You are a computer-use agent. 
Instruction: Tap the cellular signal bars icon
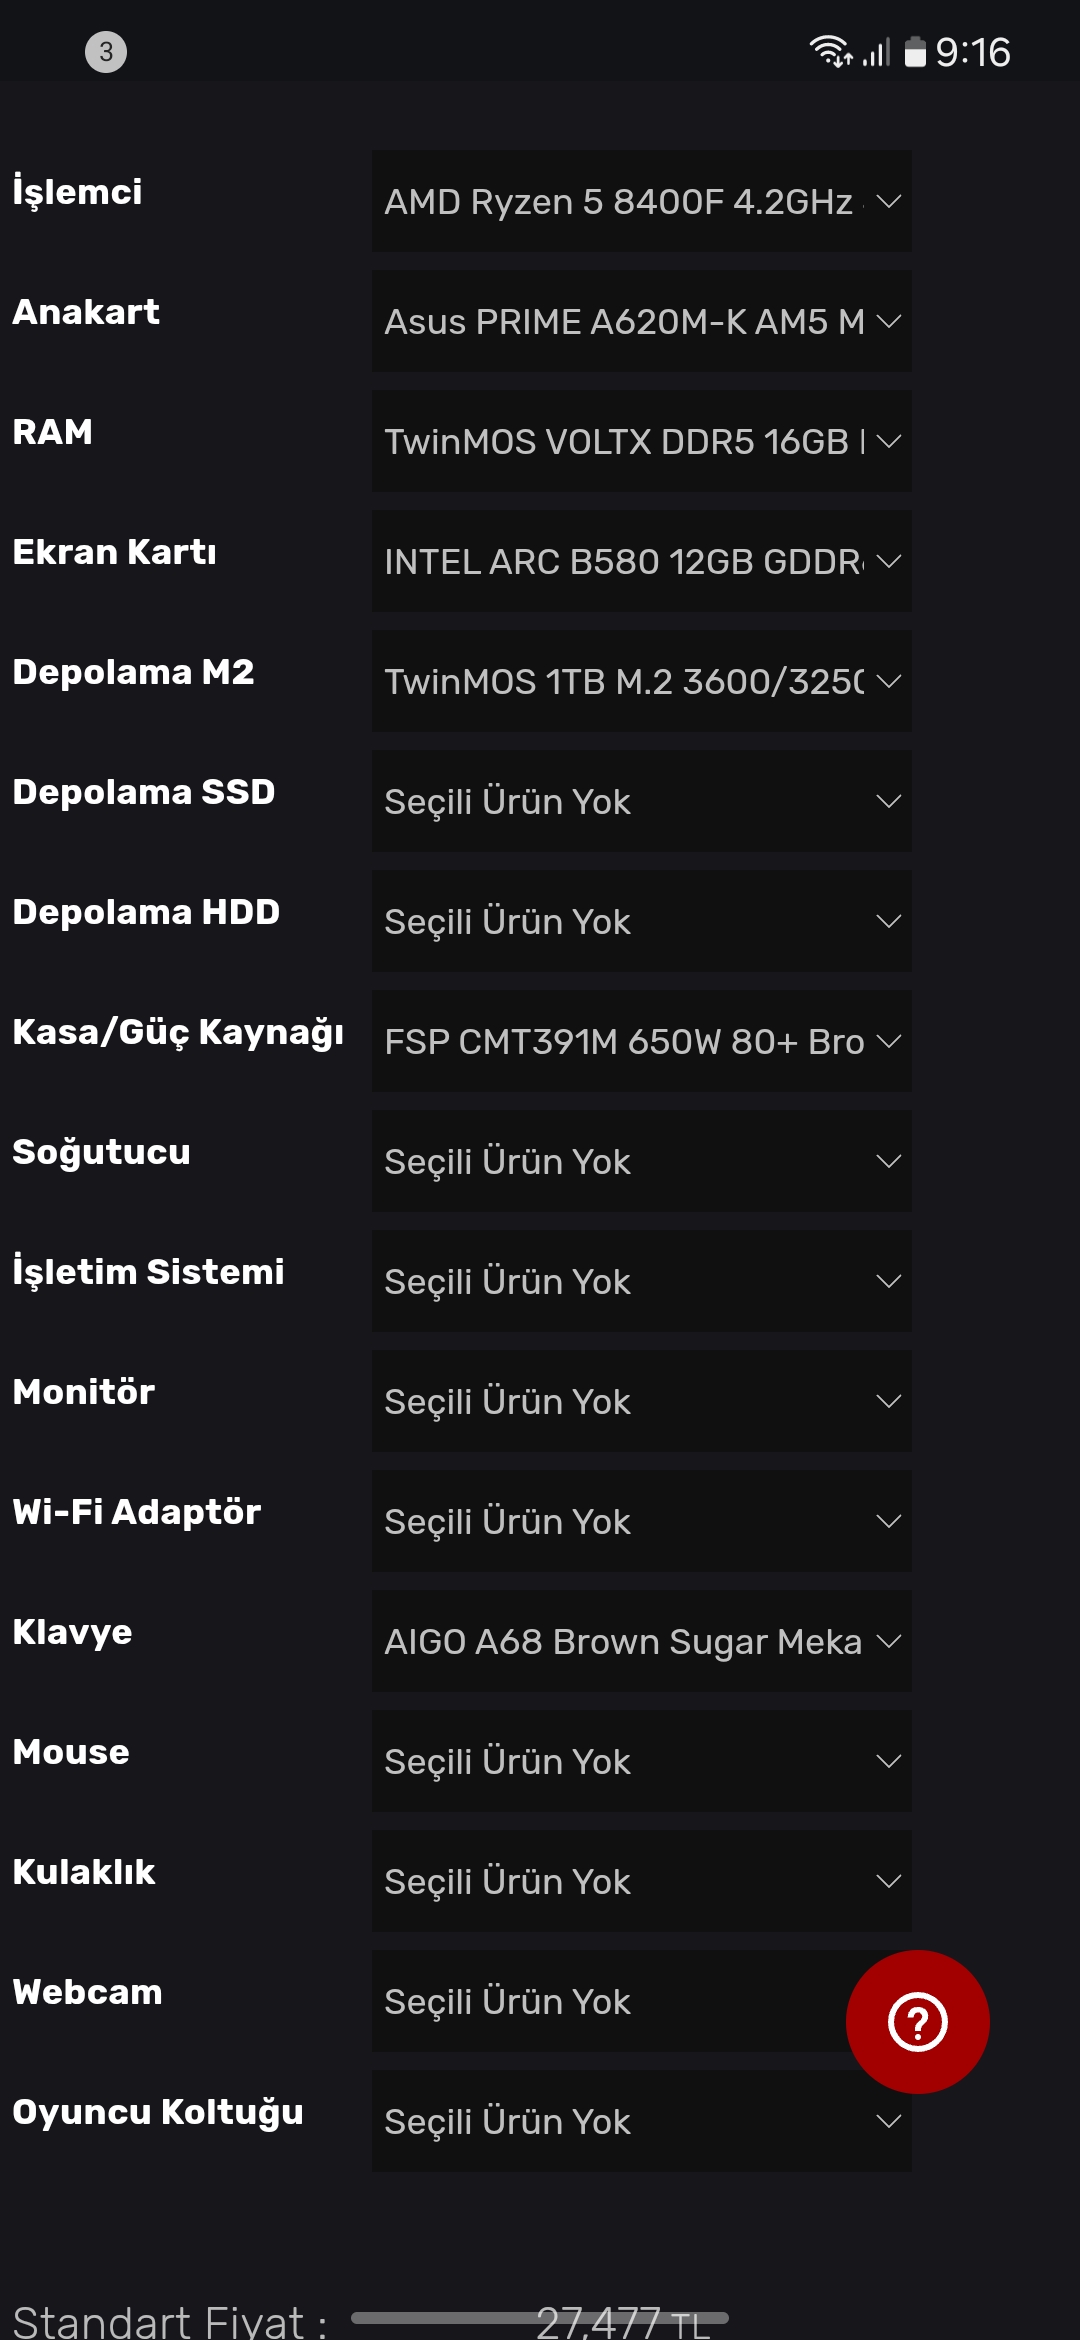pyautogui.click(x=877, y=52)
